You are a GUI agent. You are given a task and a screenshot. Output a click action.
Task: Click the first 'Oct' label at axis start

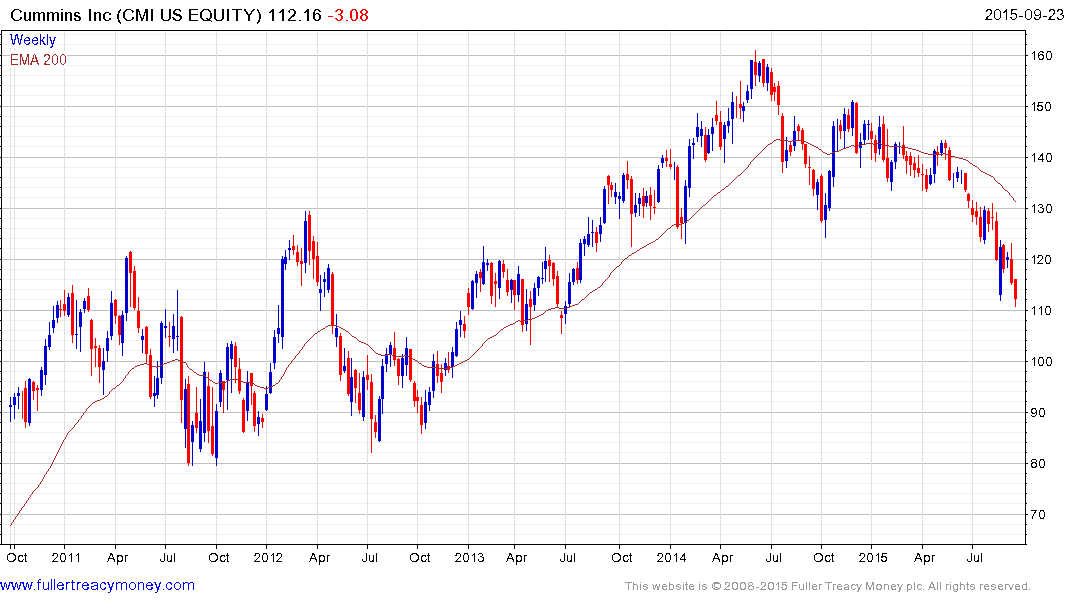[x=17, y=557]
